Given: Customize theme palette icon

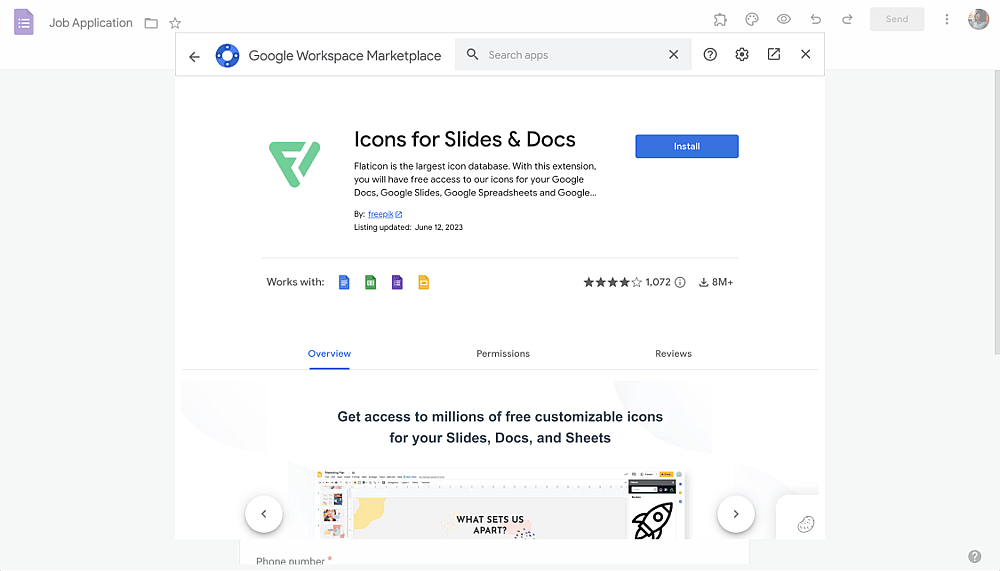Looking at the screenshot, I should tap(752, 20).
